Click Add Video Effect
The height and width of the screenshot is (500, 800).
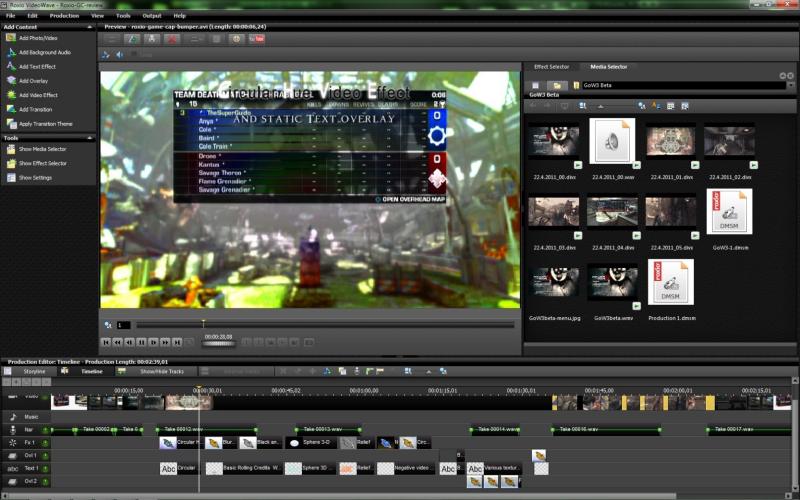pyautogui.click(x=32, y=95)
